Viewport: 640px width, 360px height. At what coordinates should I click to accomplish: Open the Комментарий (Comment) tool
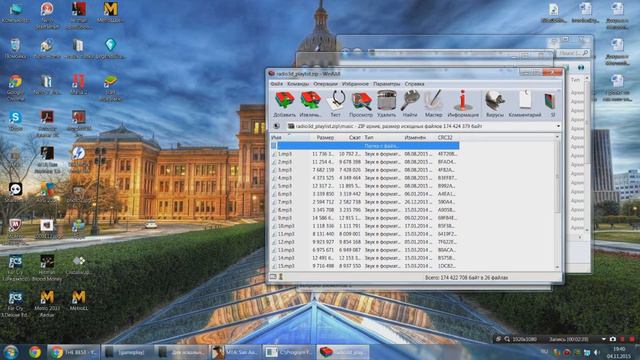point(525,104)
